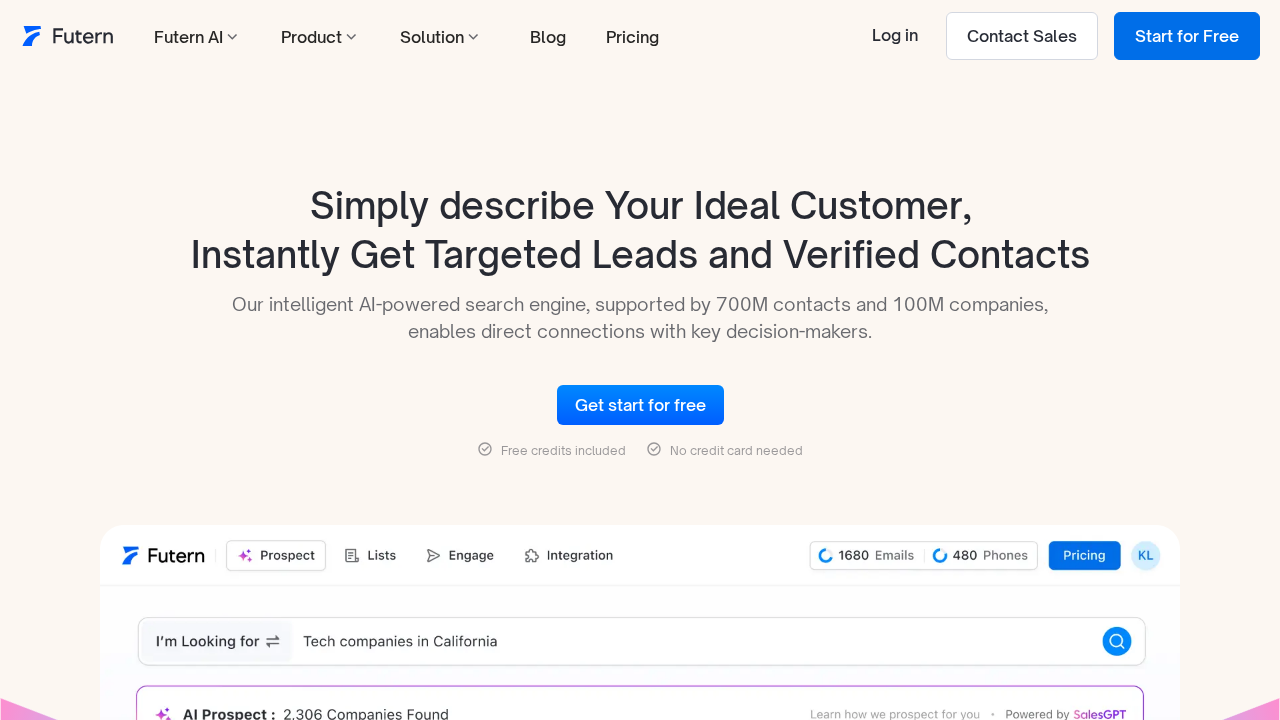Viewport: 1280px width, 720px height.
Task: Open the Blog page
Action: click(548, 37)
